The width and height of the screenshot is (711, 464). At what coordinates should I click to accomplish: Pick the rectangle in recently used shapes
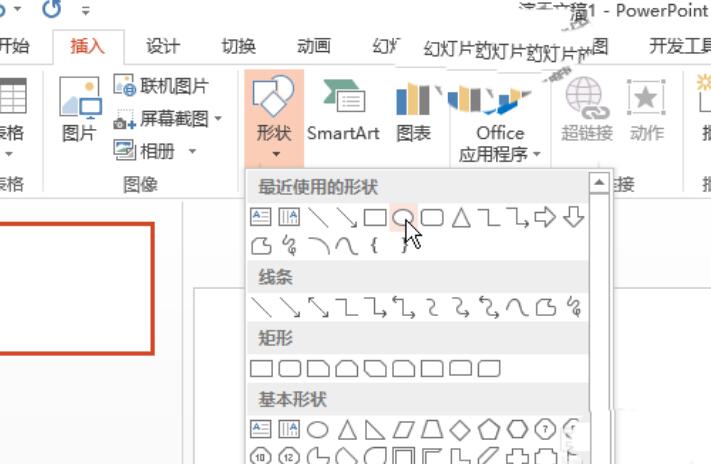(375, 218)
